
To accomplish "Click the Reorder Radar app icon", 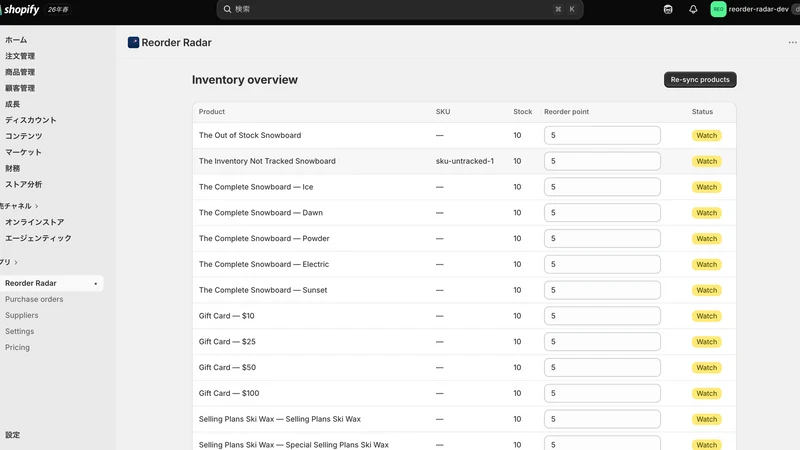I will pyautogui.click(x=133, y=42).
